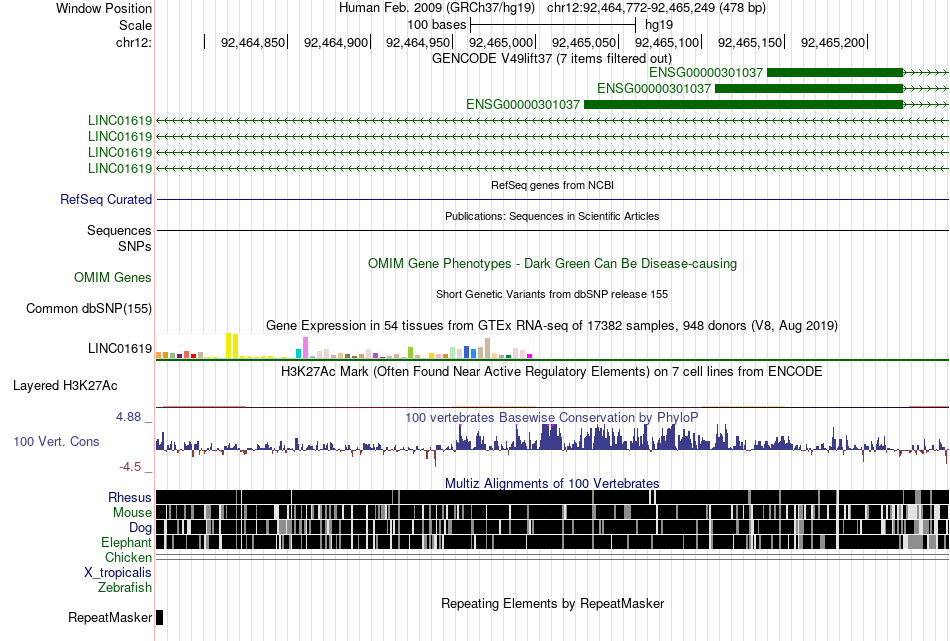Open Publications: Sequences in Scientific Articles title
Screen dimensions: 950x641
click(552, 216)
